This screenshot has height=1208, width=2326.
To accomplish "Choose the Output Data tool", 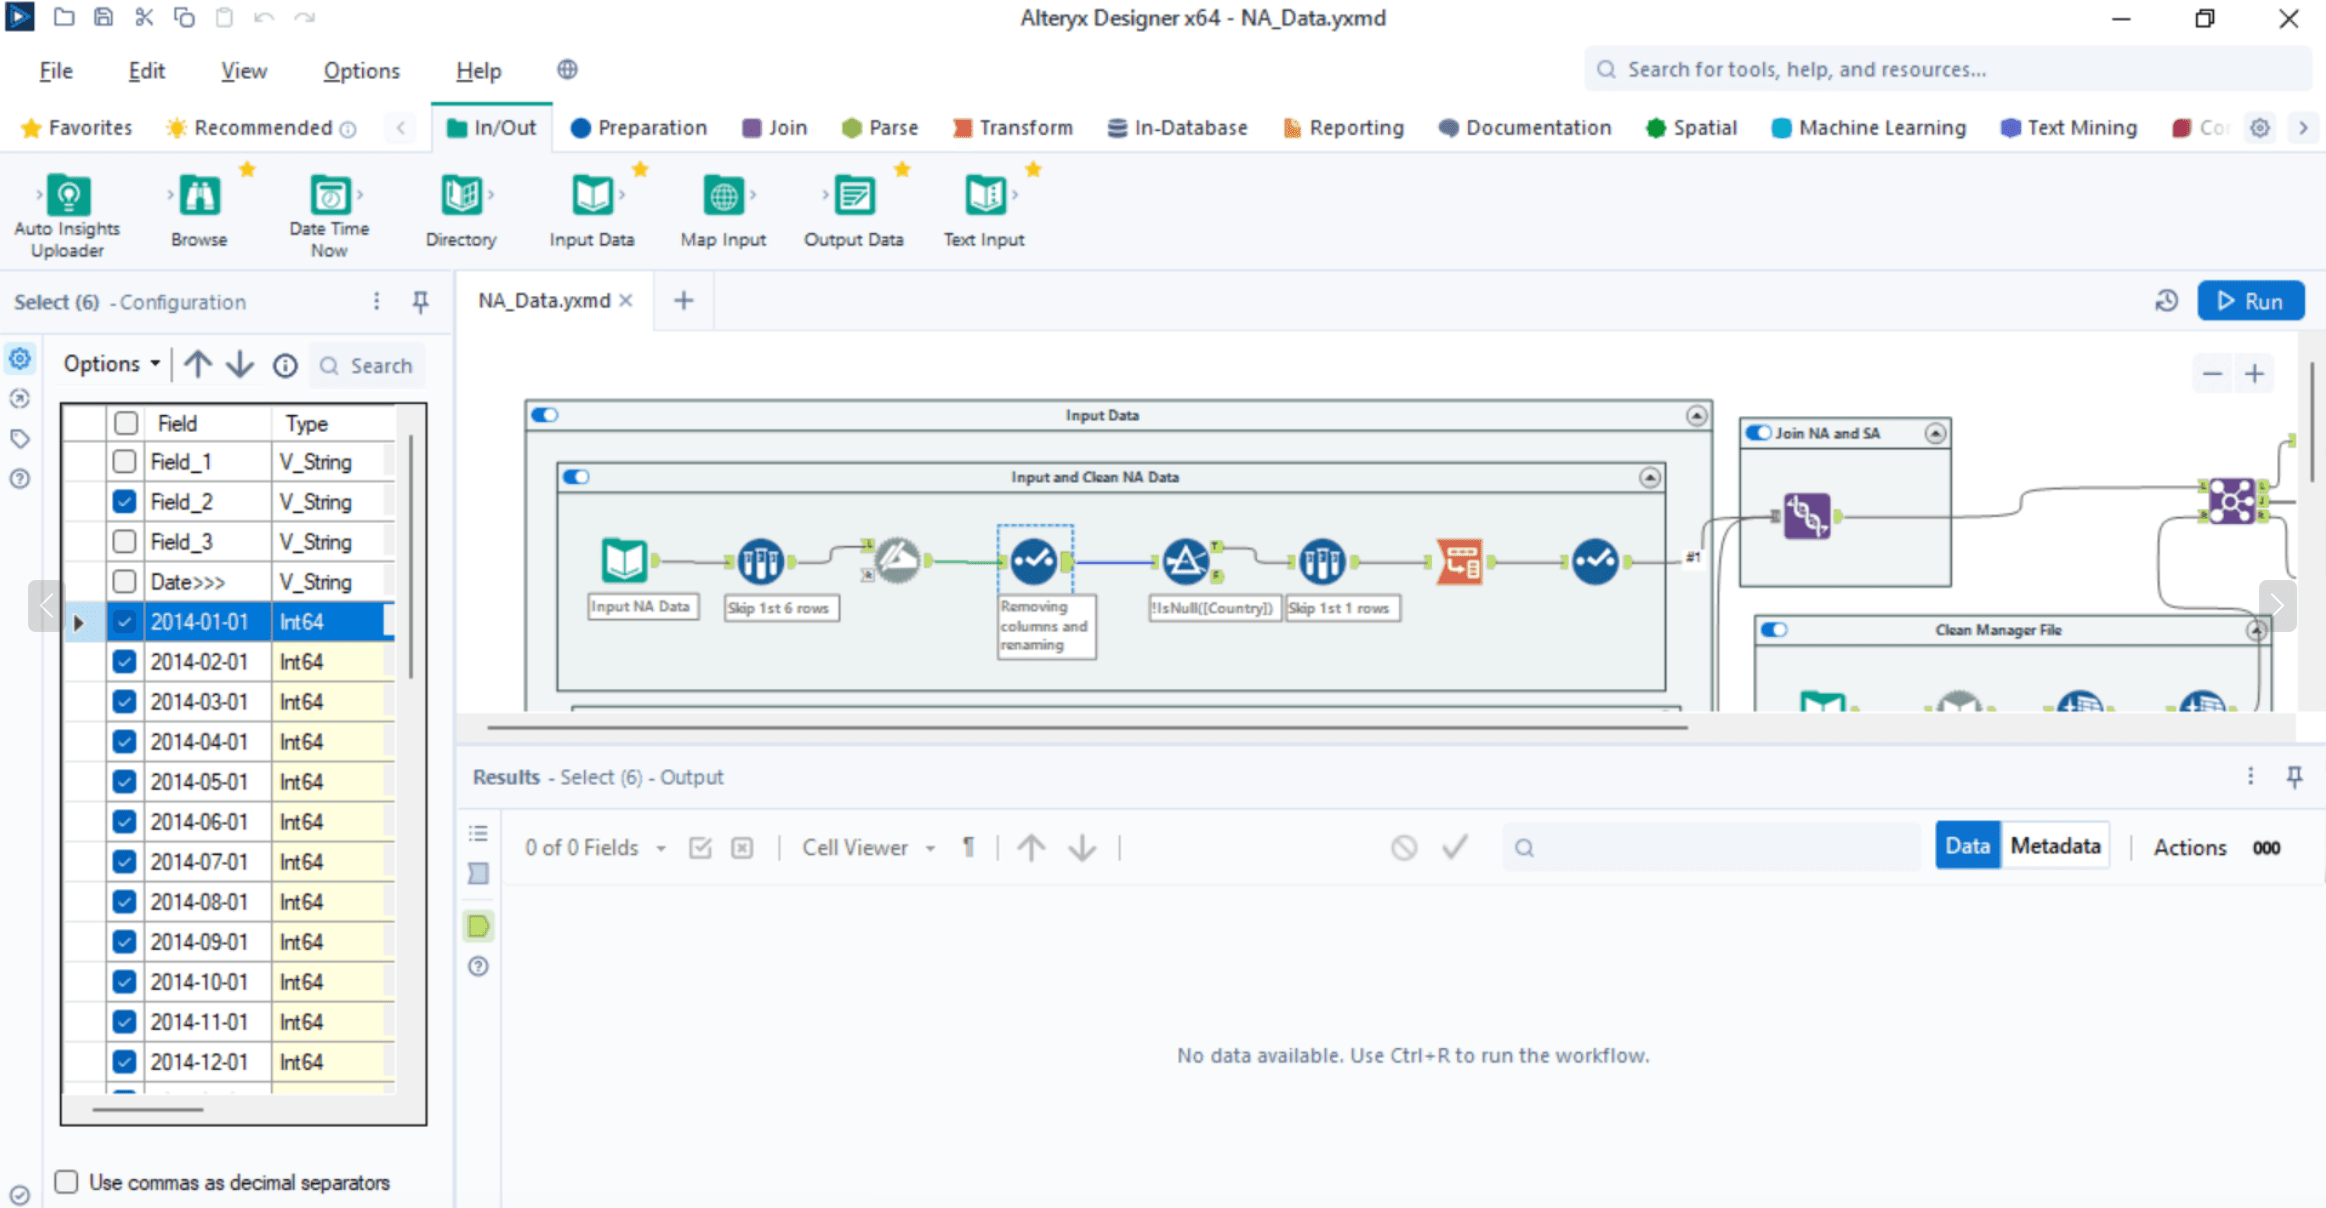I will click(854, 211).
